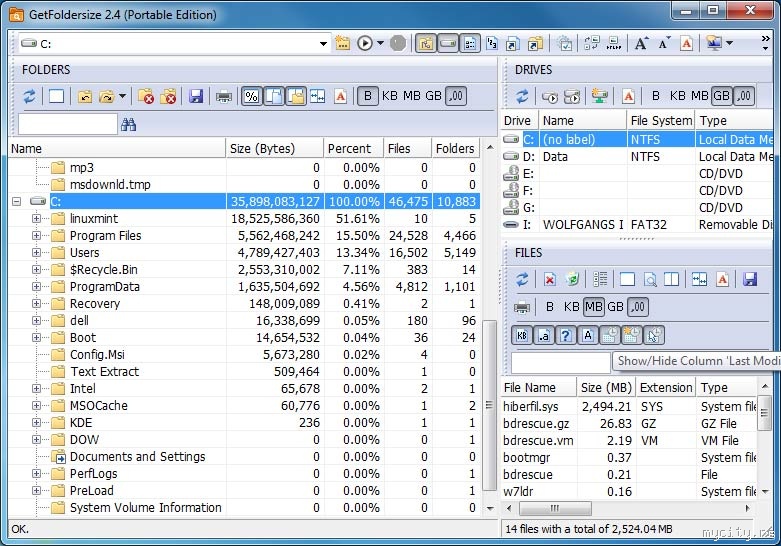Click the network drive icon in DRIVES toolbar
The height and width of the screenshot is (546, 781).
point(600,96)
